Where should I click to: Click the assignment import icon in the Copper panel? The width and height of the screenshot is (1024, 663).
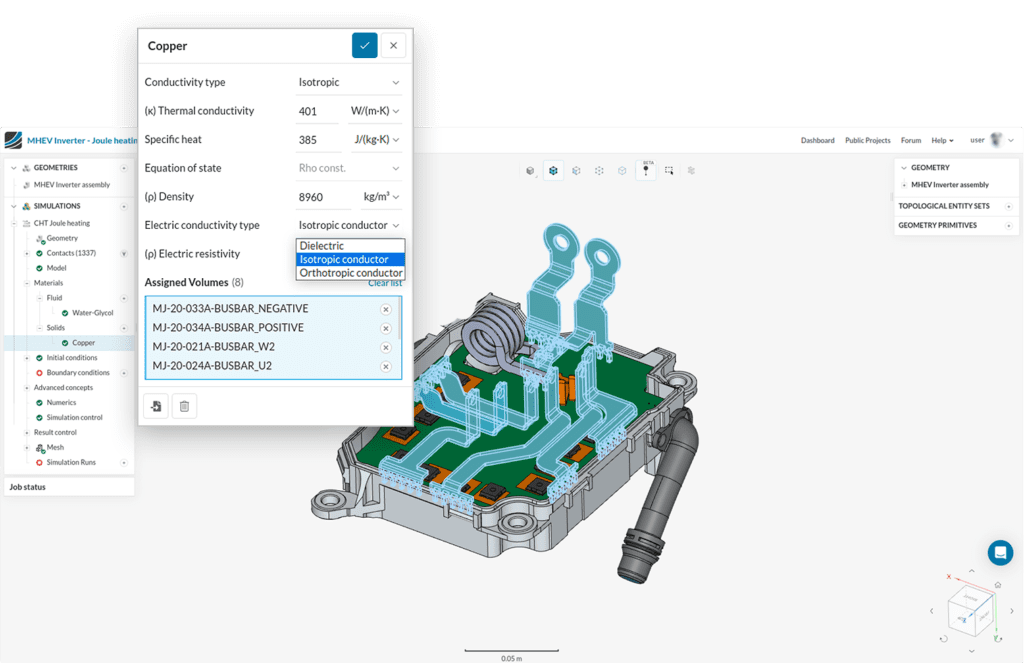point(156,405)
